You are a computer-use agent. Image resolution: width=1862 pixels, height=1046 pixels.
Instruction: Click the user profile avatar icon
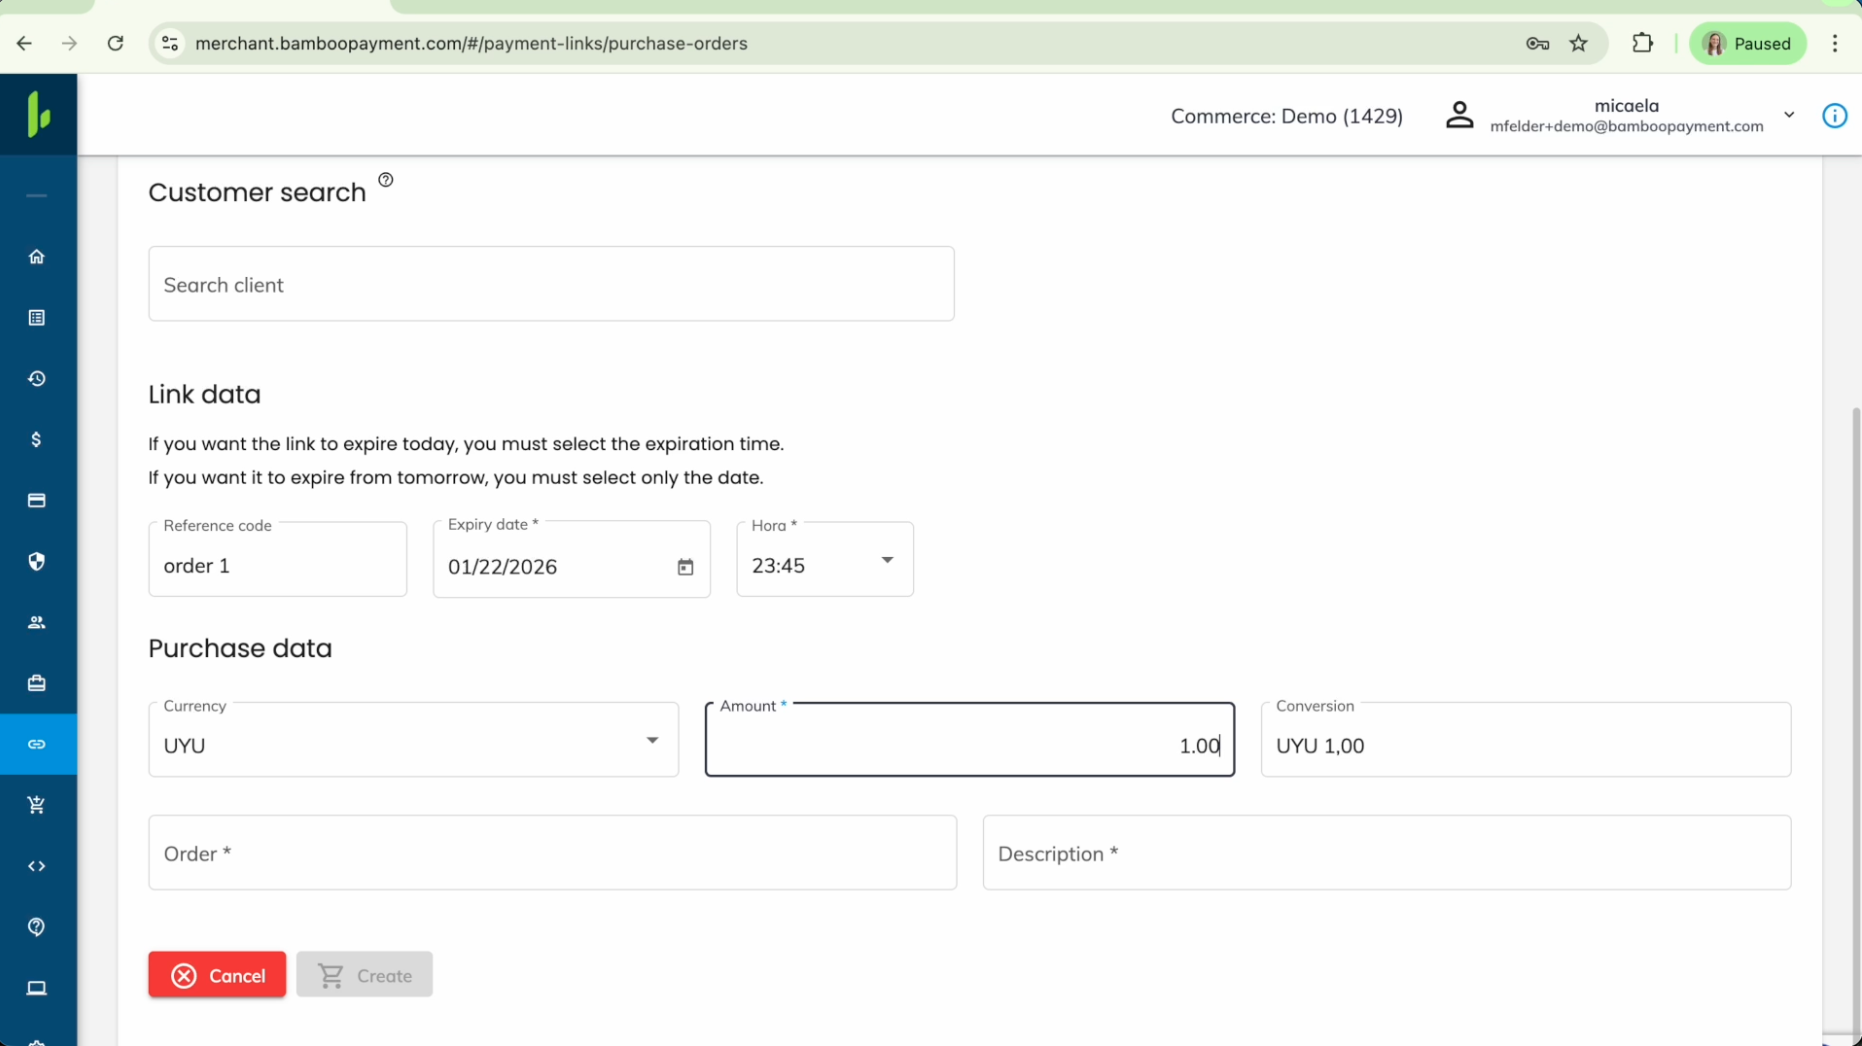[1460, 116]
